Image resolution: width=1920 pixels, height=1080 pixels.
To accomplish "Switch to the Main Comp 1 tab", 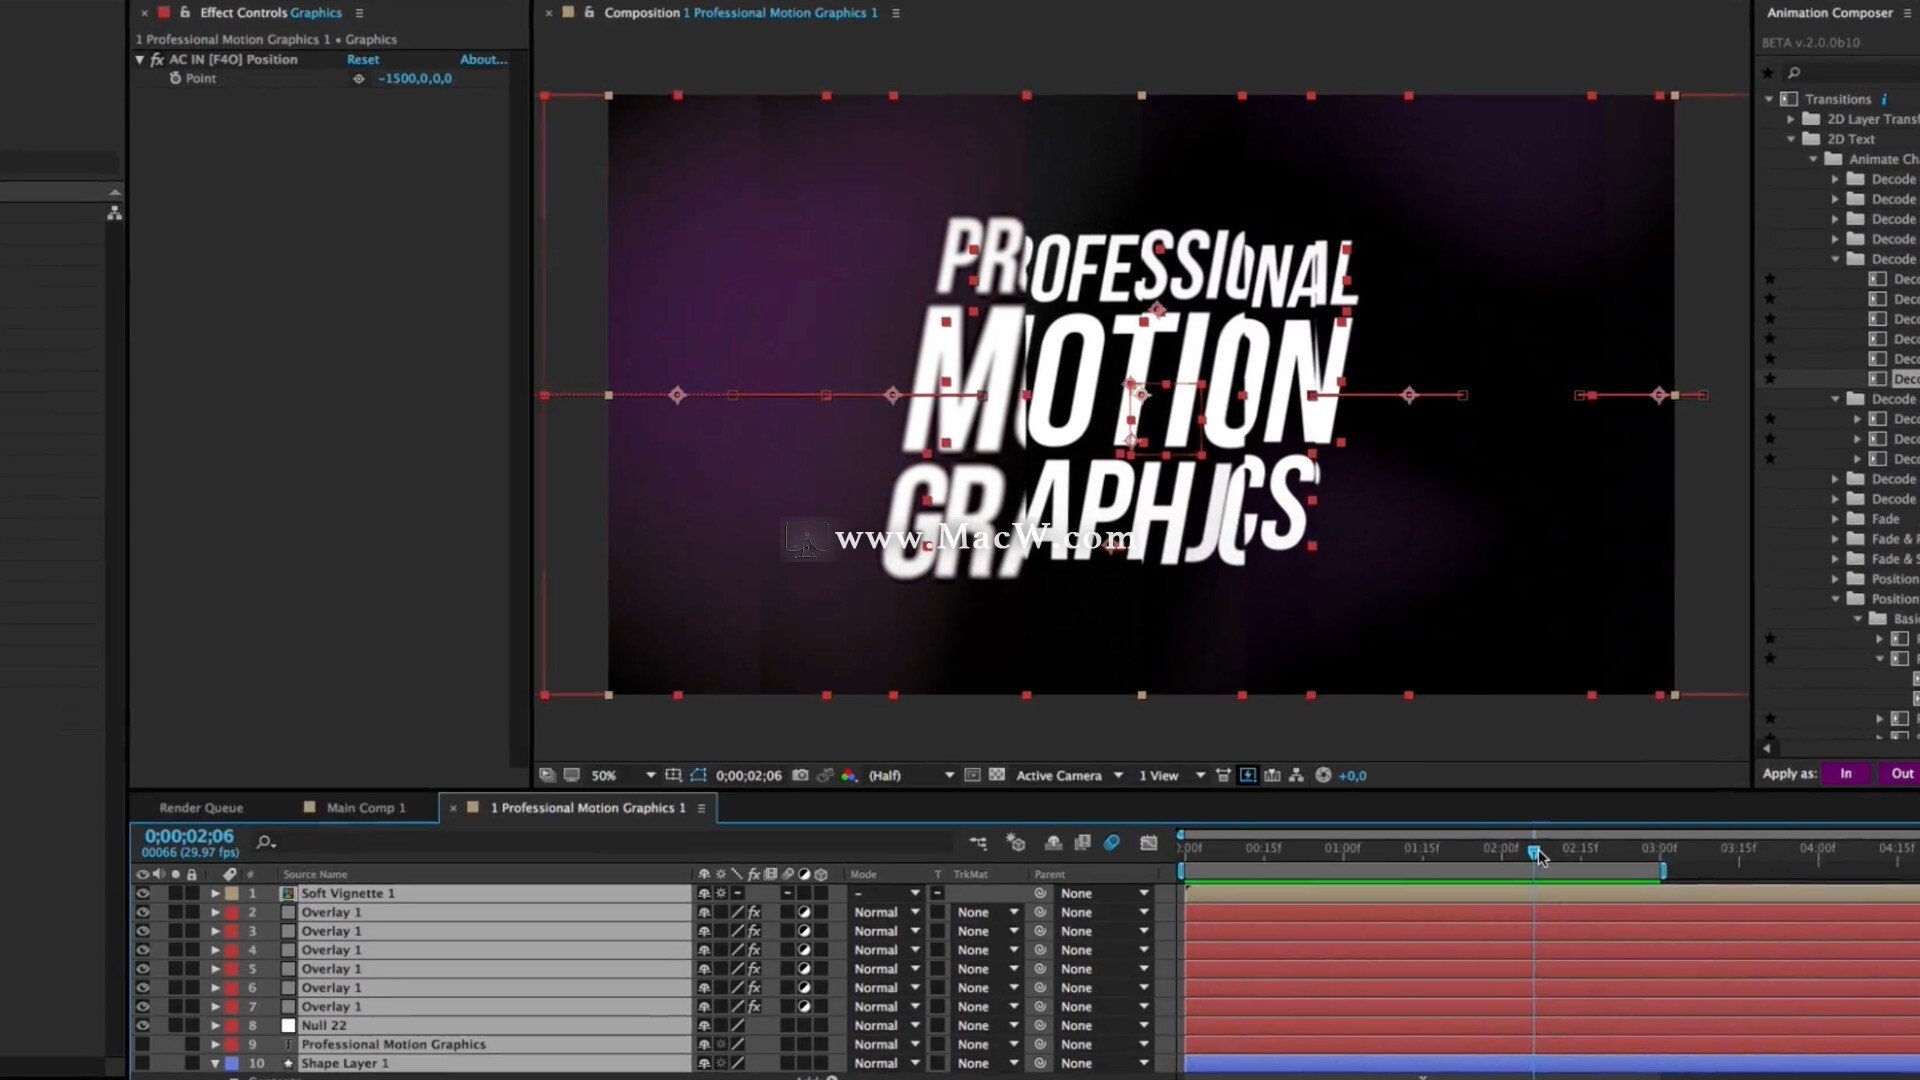I will click(x=365, y=808).
